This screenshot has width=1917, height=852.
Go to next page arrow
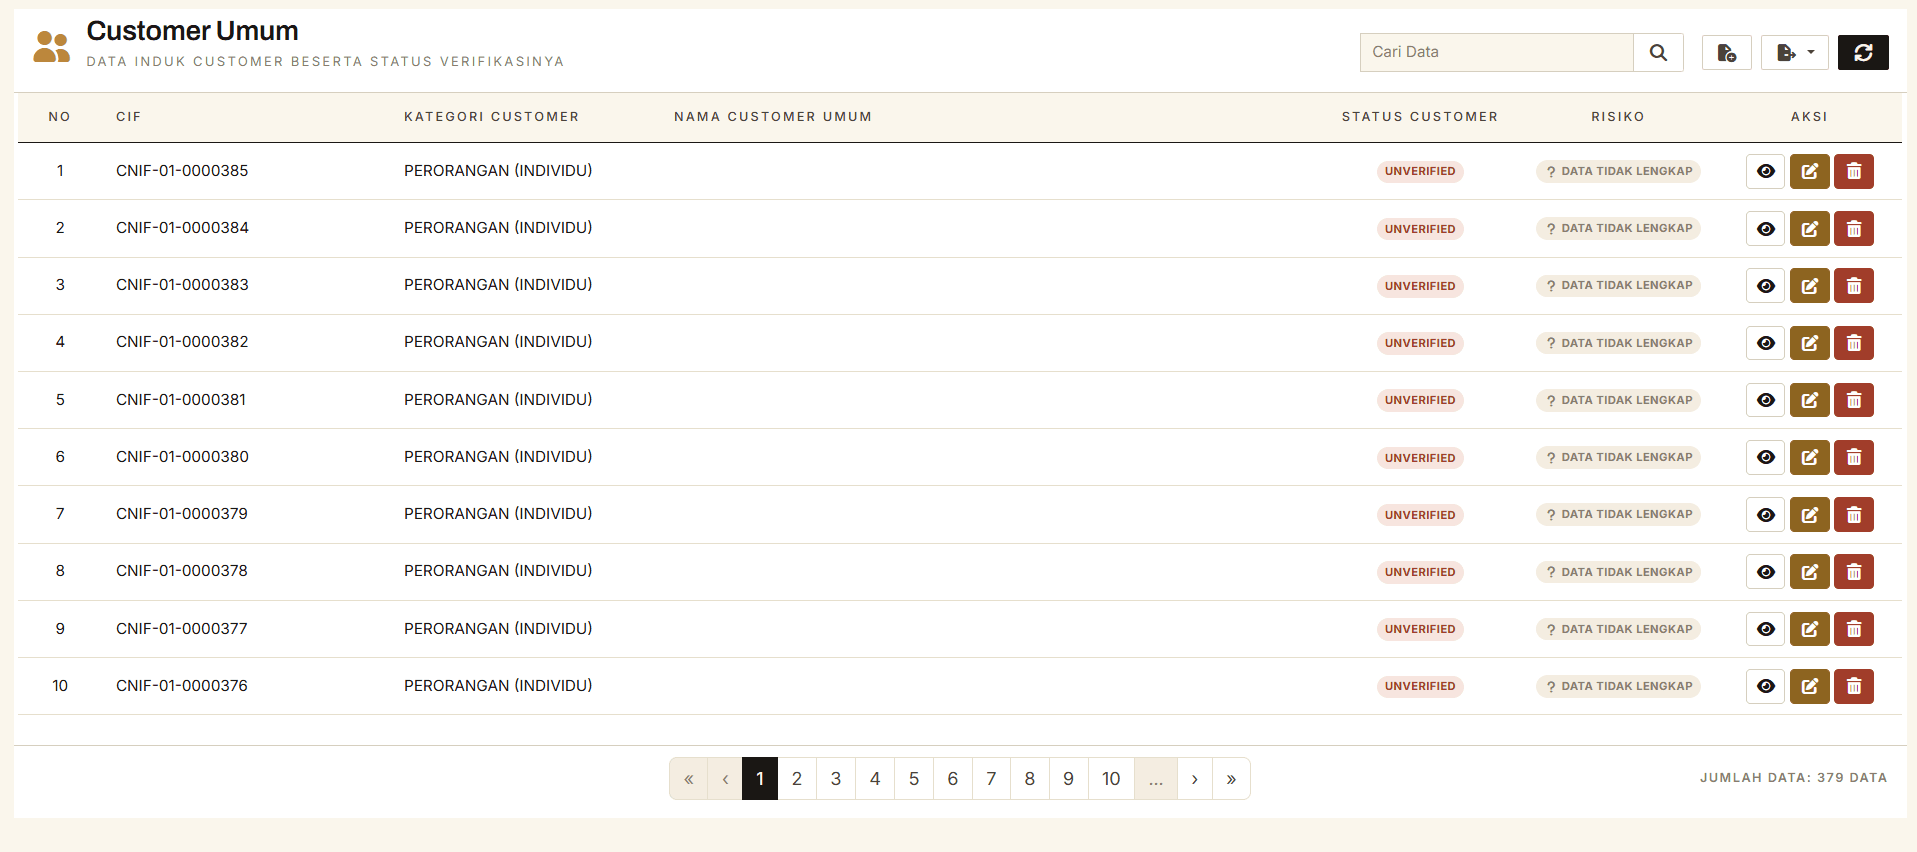tap(1195, 779)
